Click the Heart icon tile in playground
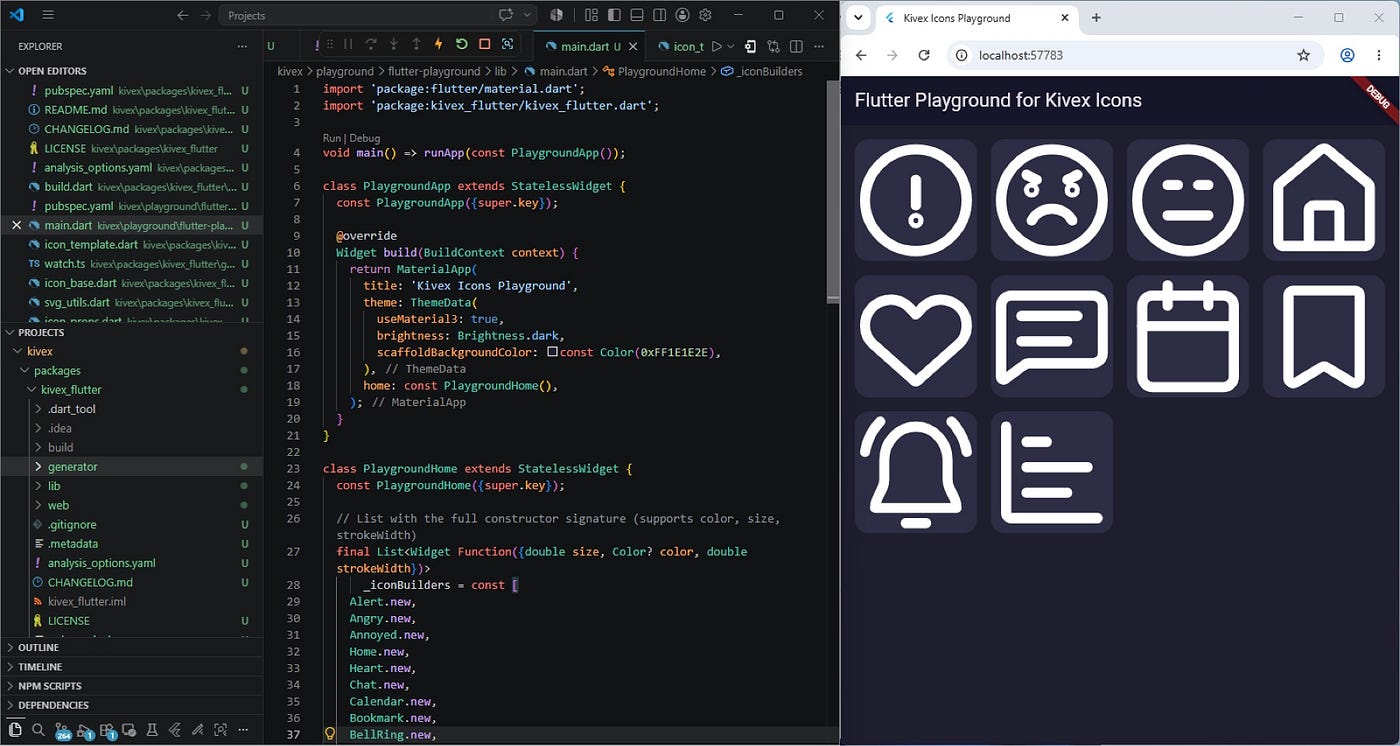 point(916,336)
